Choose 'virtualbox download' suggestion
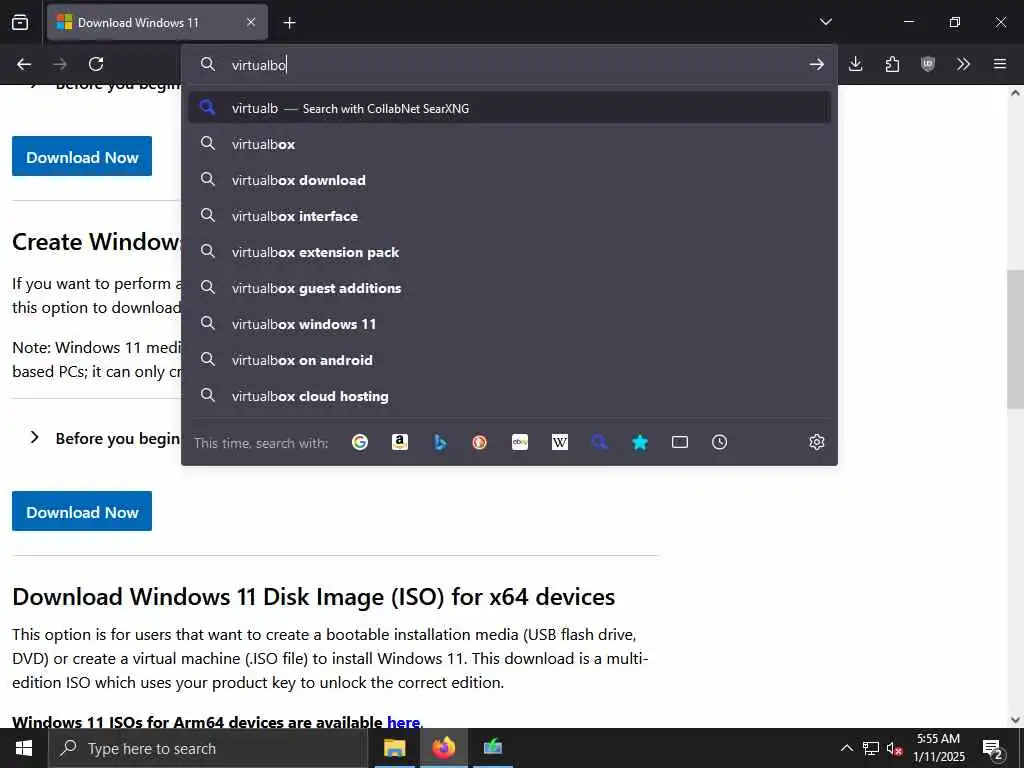 pyautogui.click(x=509, y=180)
